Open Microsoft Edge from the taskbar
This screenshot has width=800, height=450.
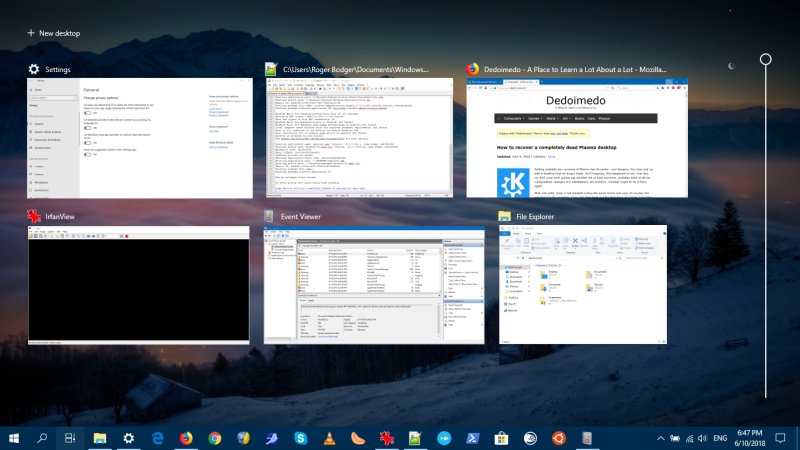157,438
